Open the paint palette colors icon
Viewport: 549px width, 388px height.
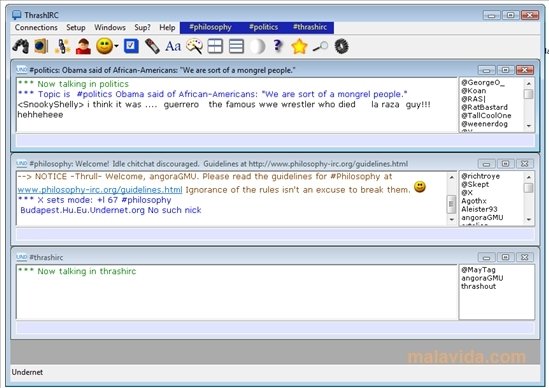pyautogui.click(x=194, y=46)
